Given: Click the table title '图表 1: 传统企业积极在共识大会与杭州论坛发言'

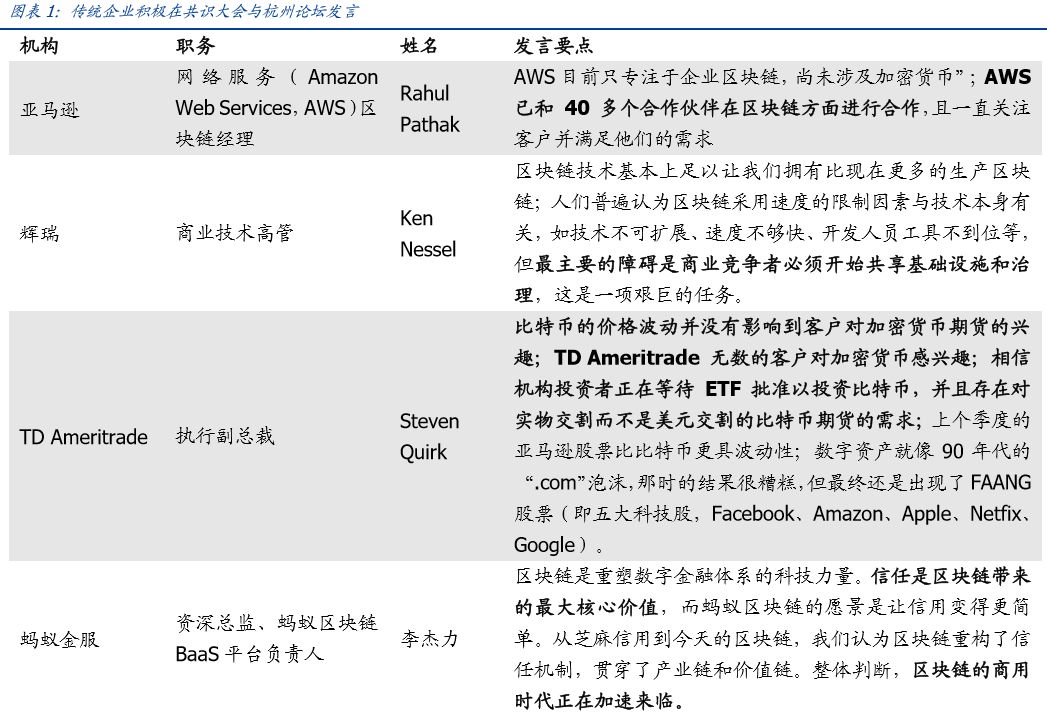Looking at the screenshot, I should [184, 11].
